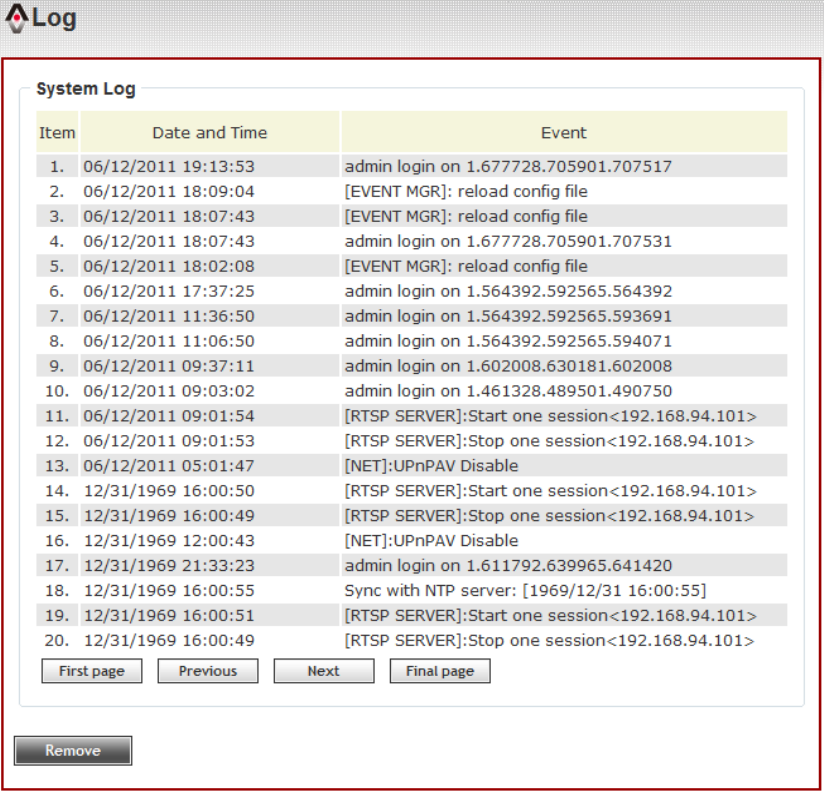Select event admin login on 1.564392.592565.594071
The width and height of the screenshot is (824, 792).
coord(508,341)
